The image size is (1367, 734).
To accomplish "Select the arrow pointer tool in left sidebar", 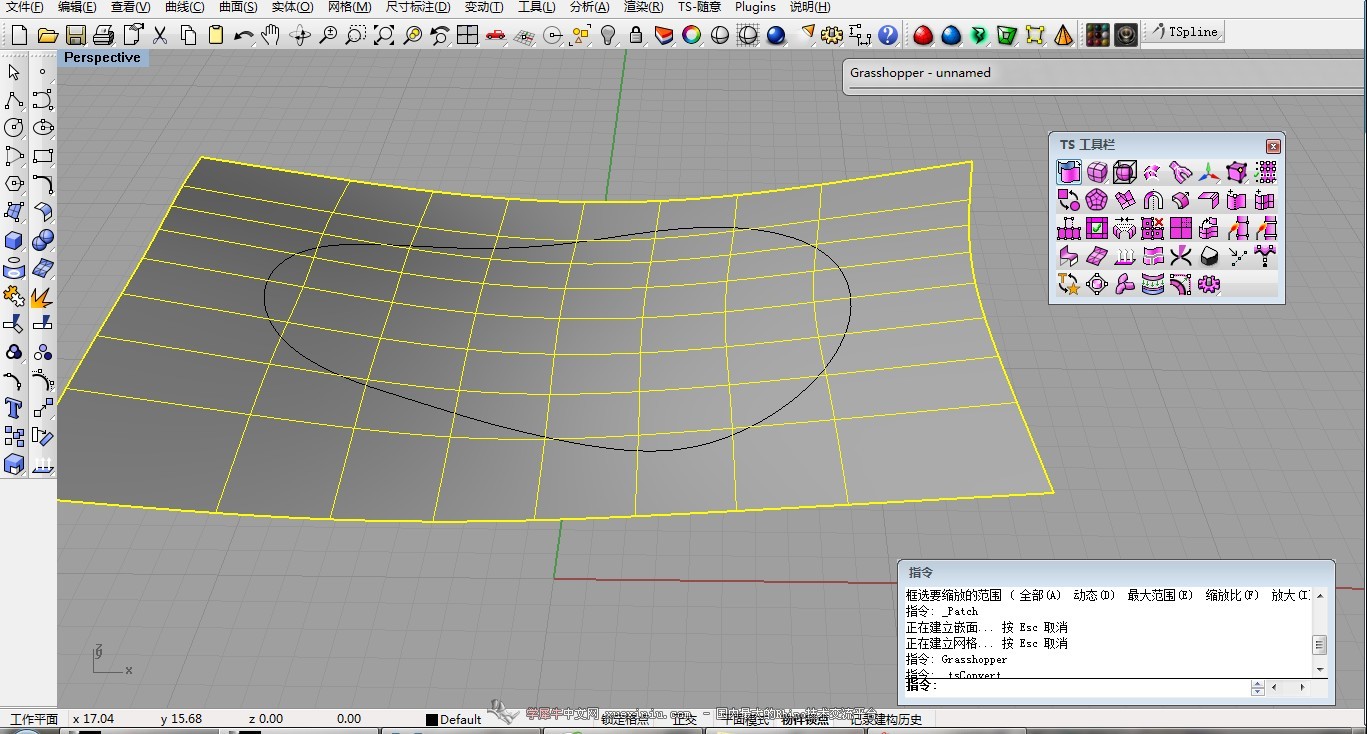I will pyautogui.click(x=14, y=72).
